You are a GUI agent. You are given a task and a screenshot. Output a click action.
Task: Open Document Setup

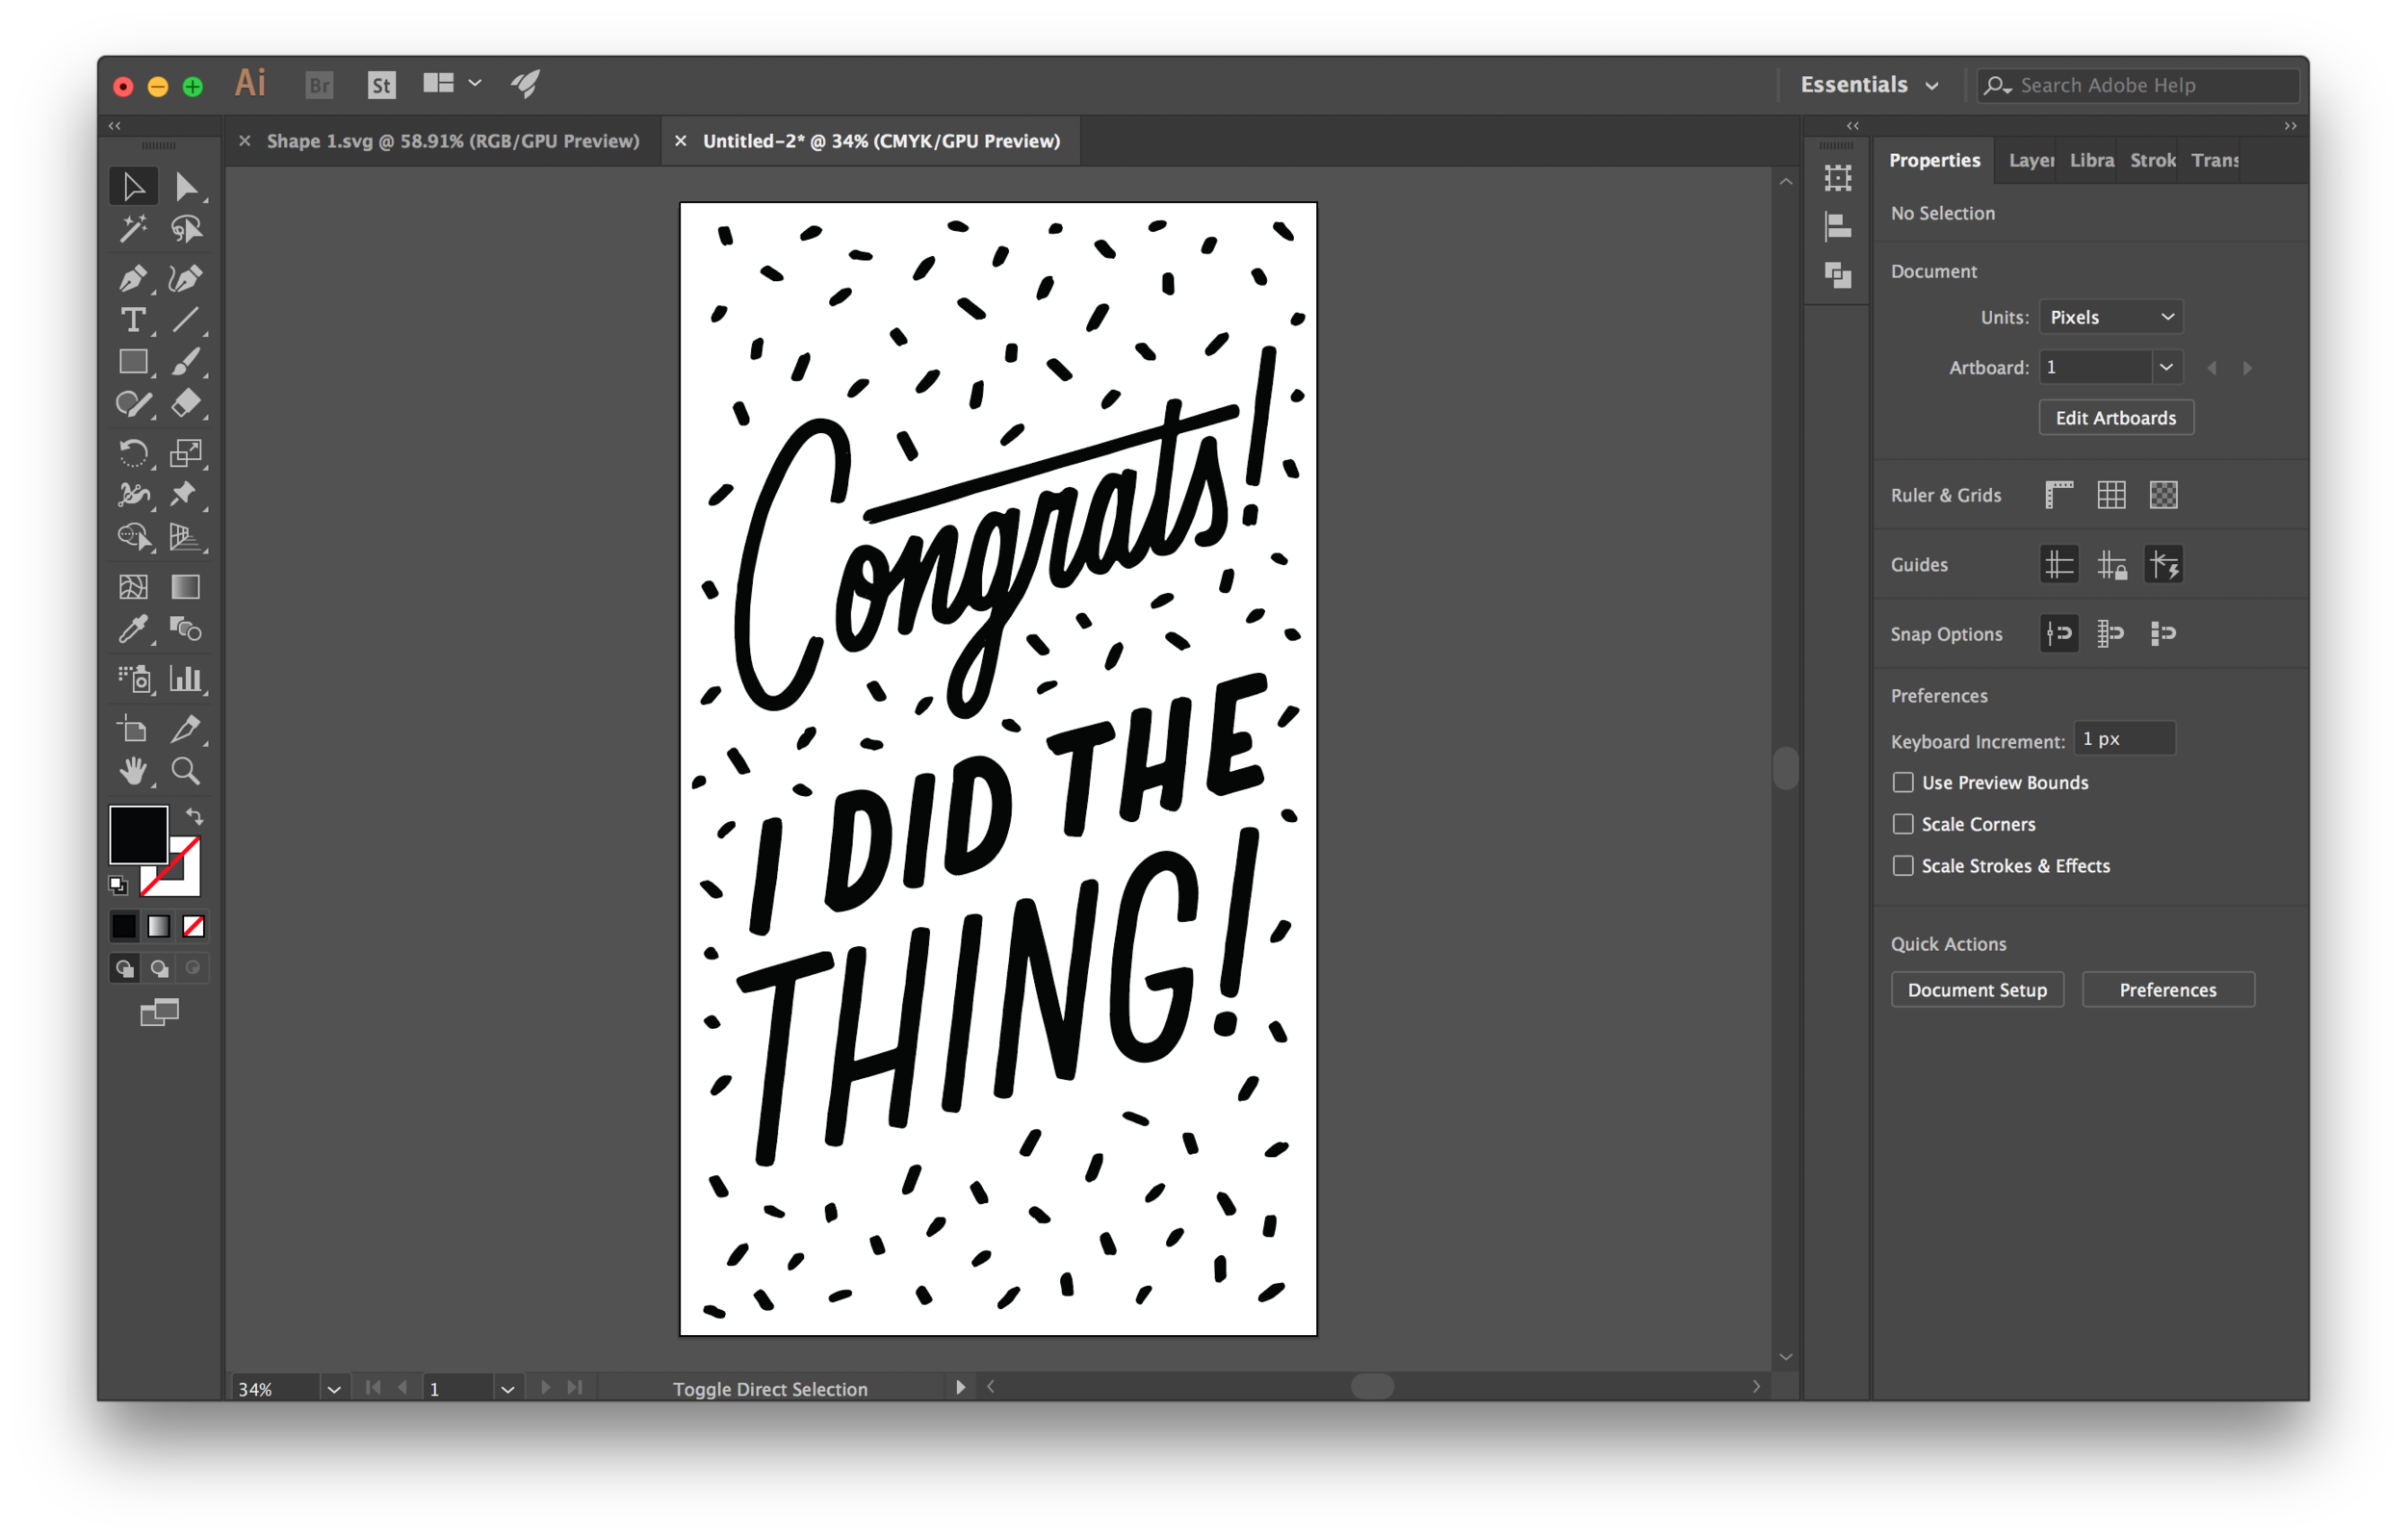click(x=1977, y=989)
